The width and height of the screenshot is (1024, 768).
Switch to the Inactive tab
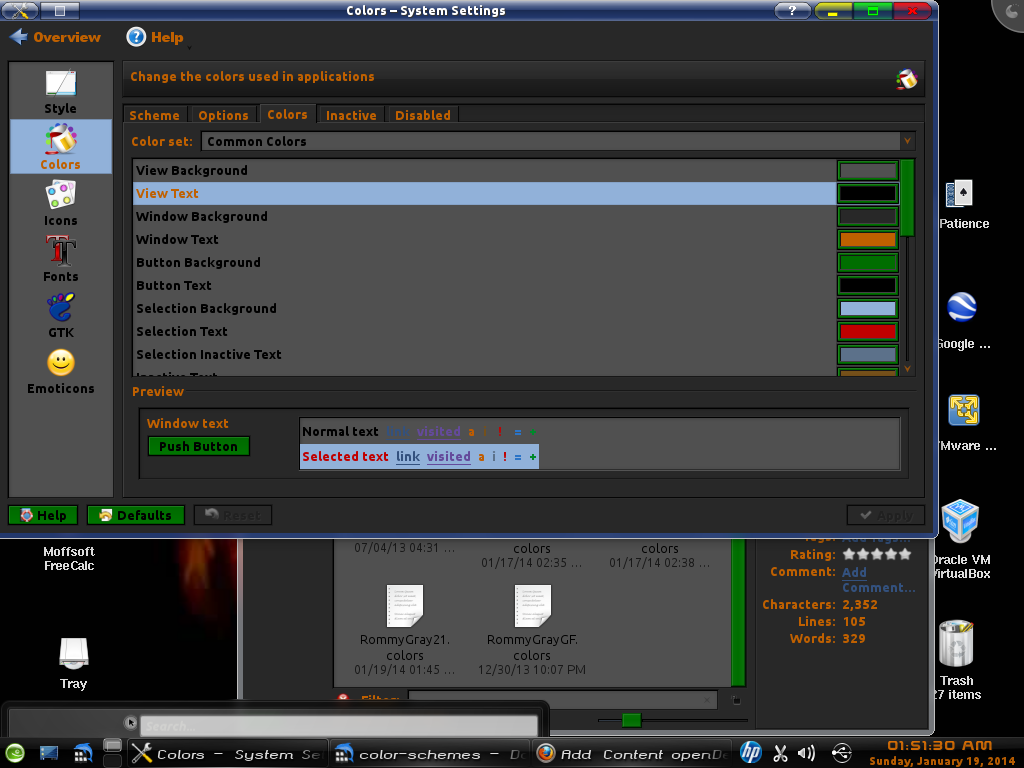pos(351,115)
